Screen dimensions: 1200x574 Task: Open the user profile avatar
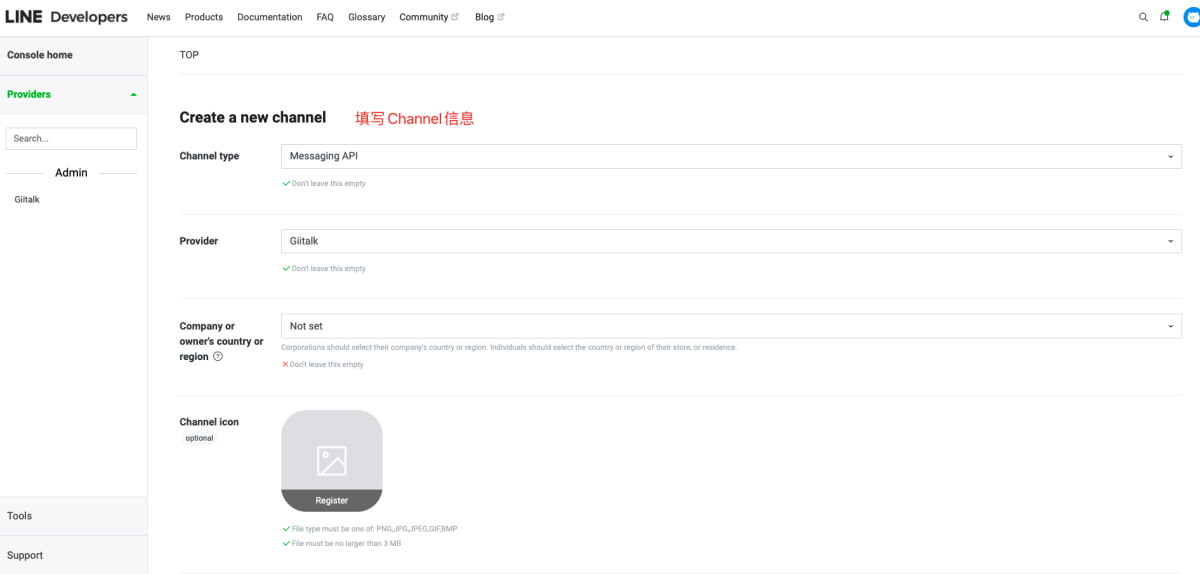[x=1191, y=17]
